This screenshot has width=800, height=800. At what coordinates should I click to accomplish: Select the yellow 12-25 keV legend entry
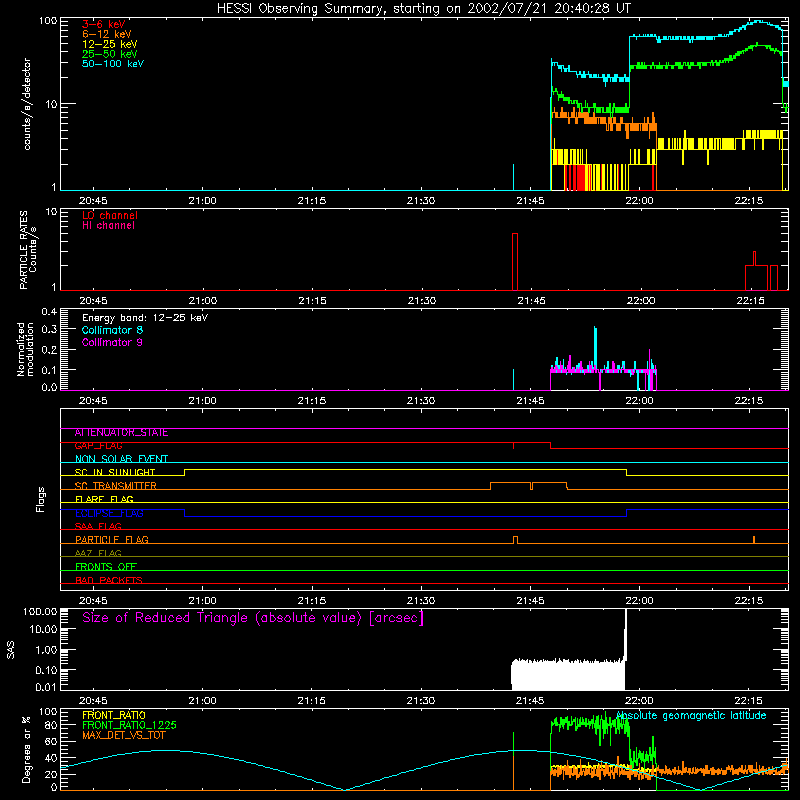[110, 44]
